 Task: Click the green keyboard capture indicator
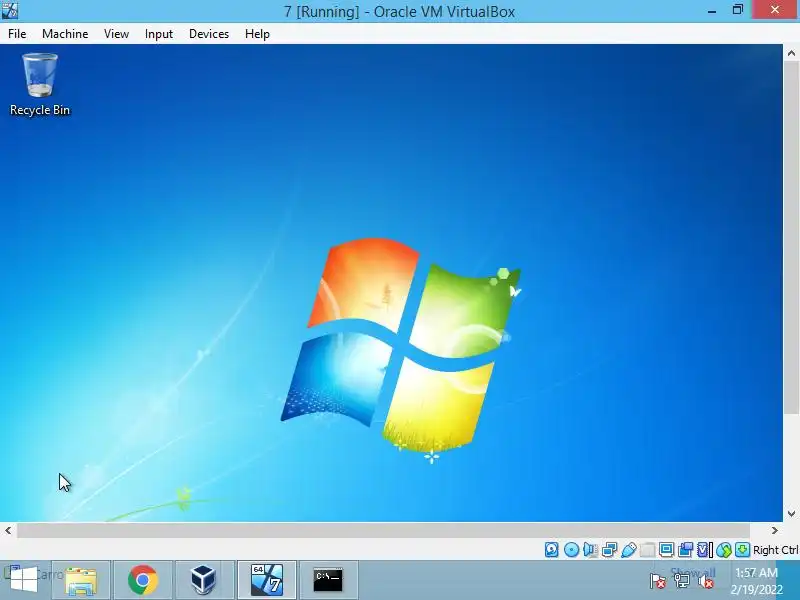(x=742, y=549)
